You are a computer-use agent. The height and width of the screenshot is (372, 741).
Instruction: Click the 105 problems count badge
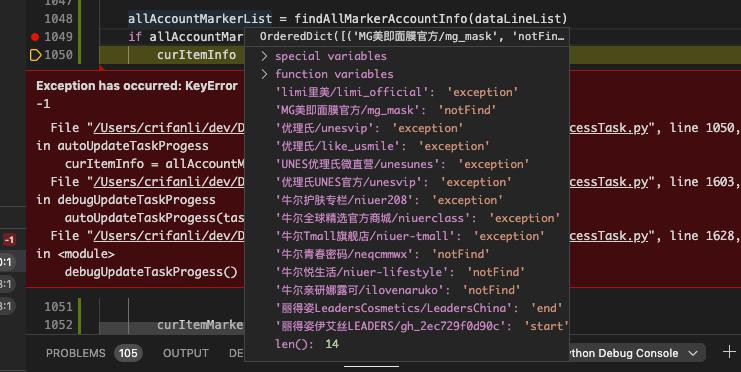[x=128, y=354]
